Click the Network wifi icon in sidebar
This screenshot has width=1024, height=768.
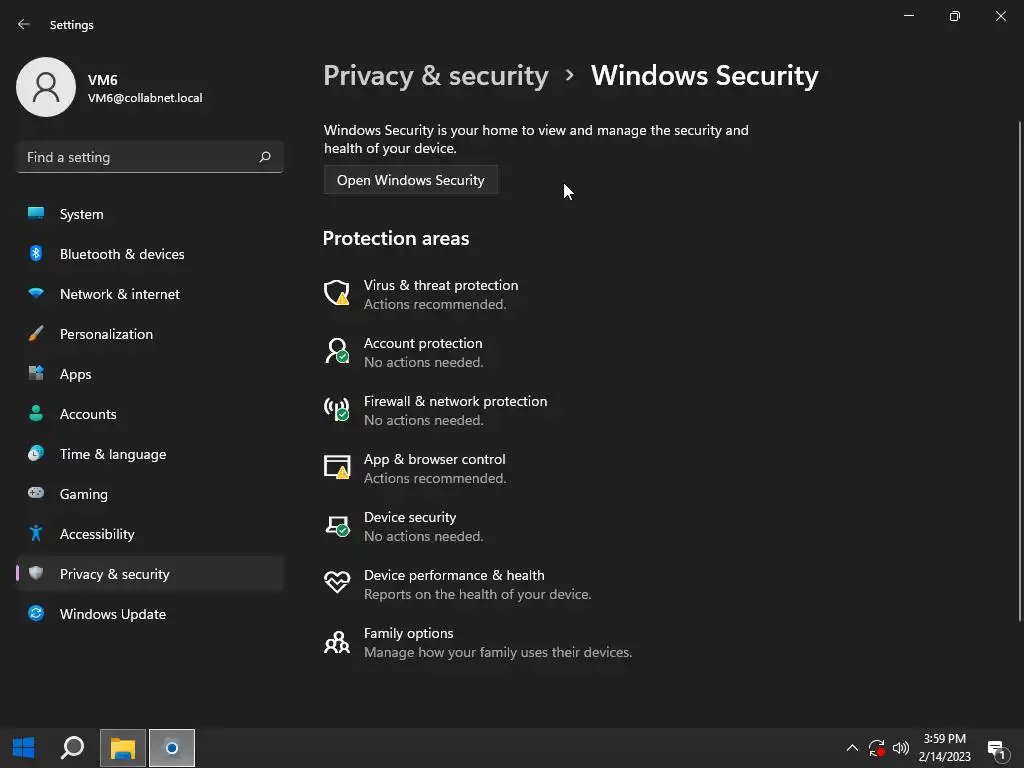coord(36,293)
